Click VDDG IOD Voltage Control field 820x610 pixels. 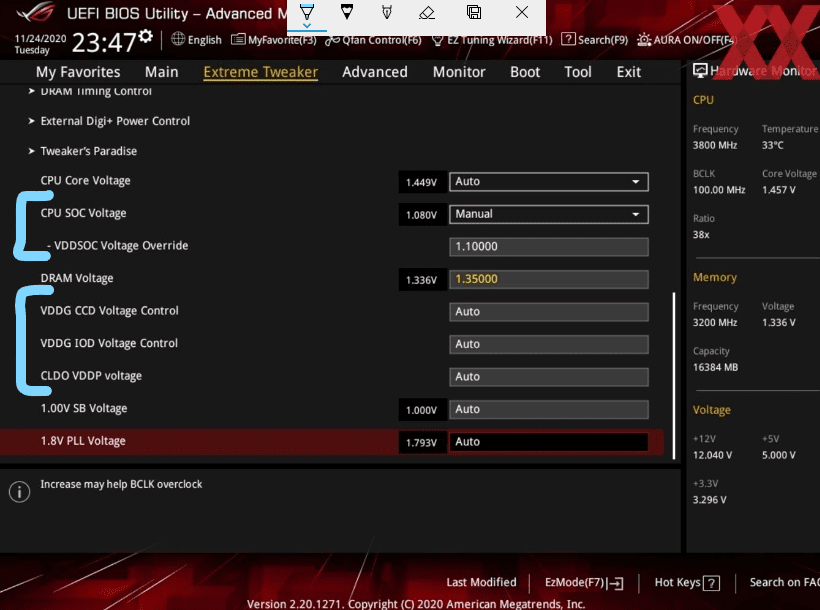549,344
